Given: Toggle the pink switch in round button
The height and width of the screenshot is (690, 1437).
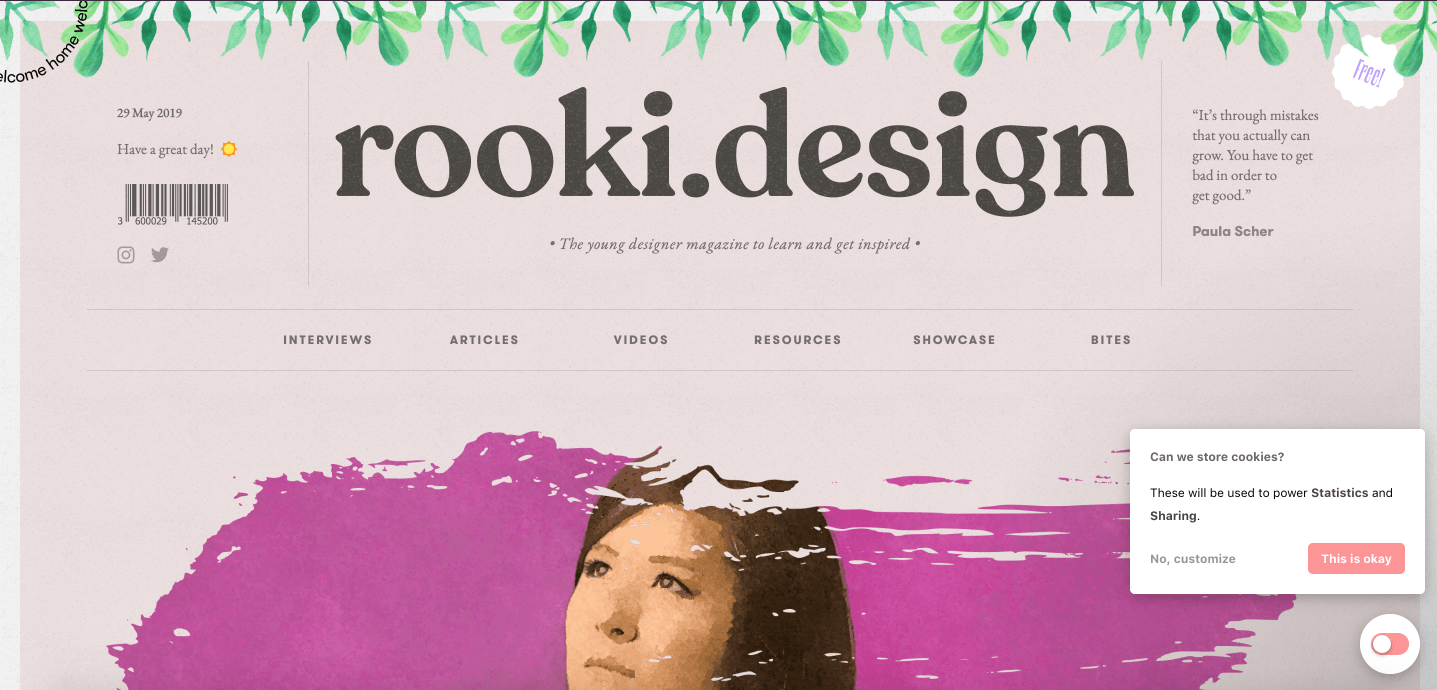Looking at the screenshot, I should pos(1390,644).
